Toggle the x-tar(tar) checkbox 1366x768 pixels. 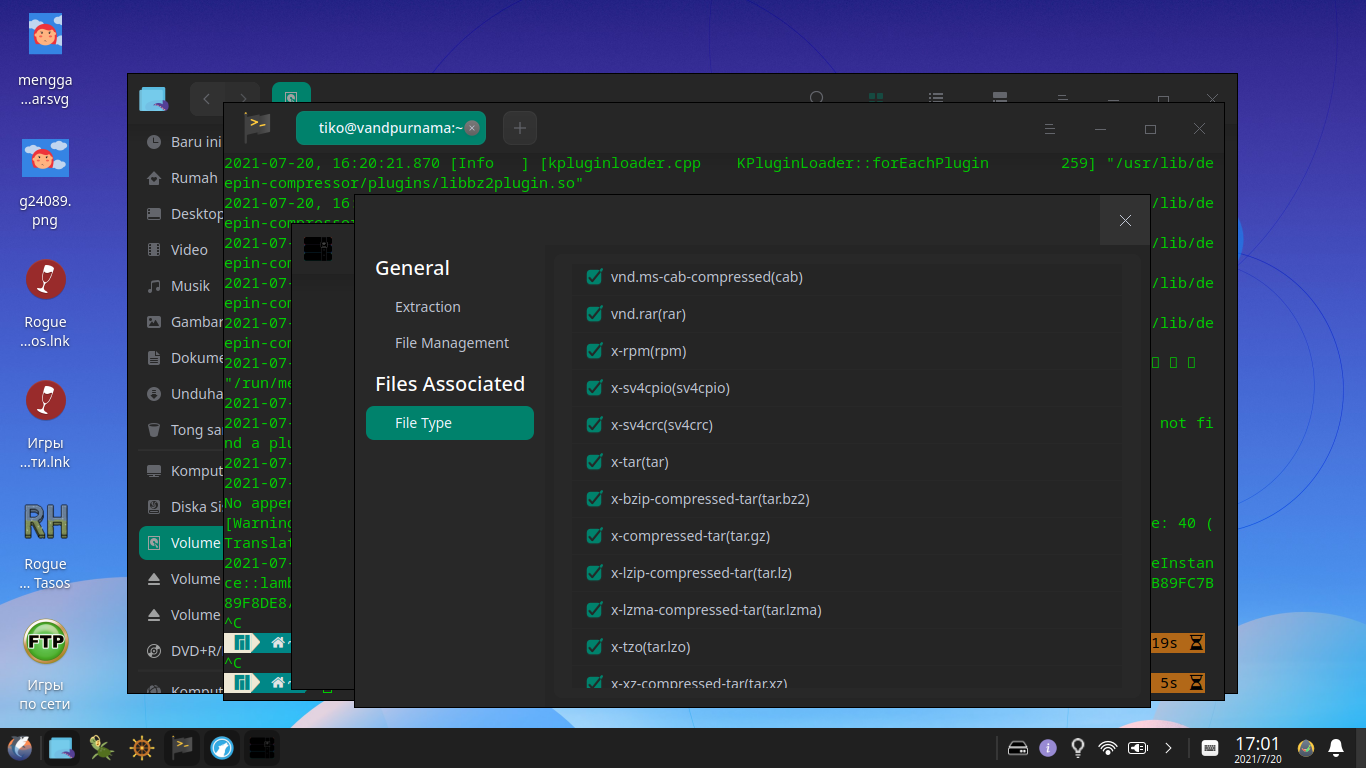point(594,462)
